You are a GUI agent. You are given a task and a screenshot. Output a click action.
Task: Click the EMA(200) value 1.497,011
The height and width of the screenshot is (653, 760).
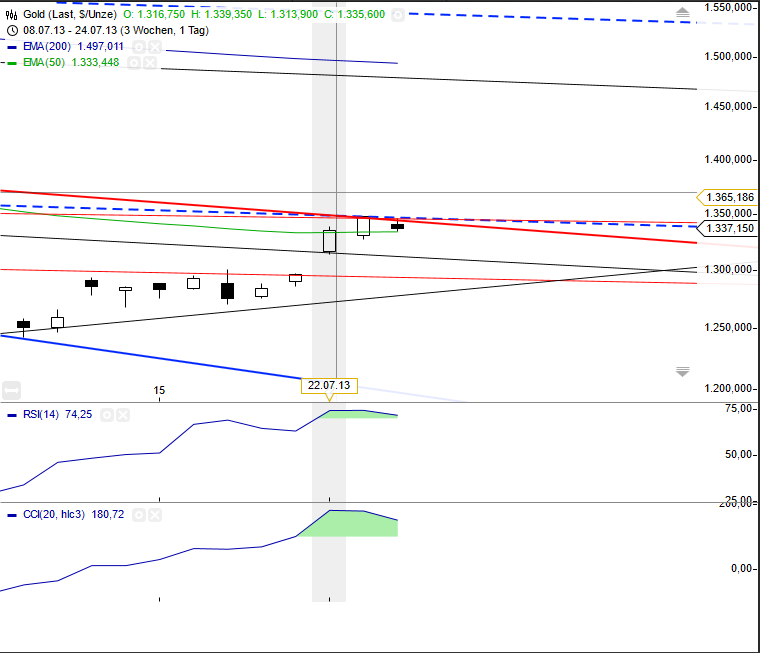click(100, 47)
